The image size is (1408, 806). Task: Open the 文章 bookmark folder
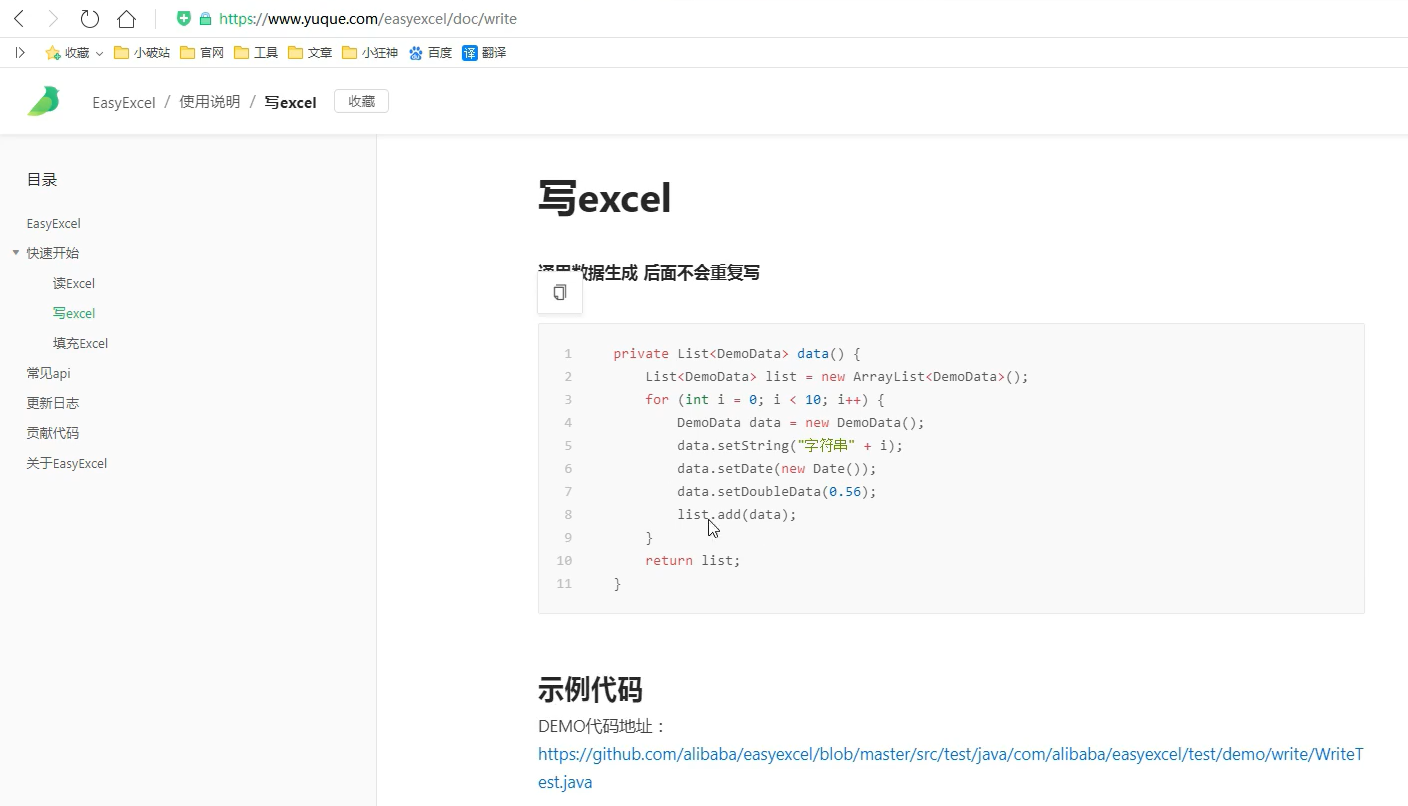pos(310,52)
